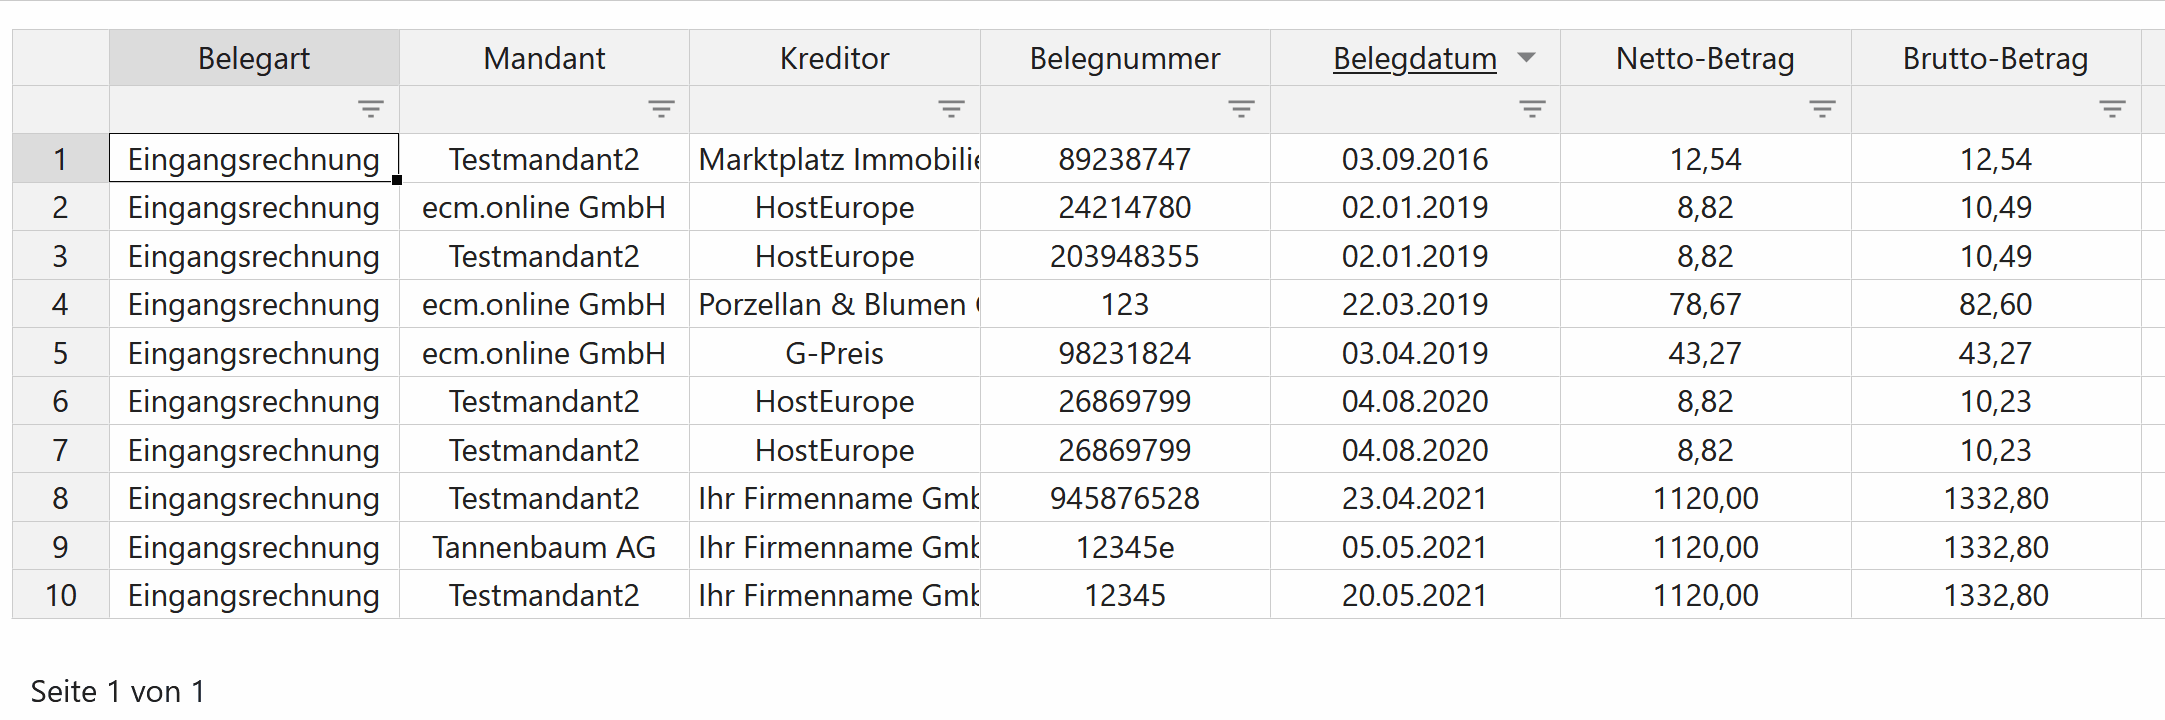
Task: Select cell with Belegnummer 945876528
Action: tap(1125, 498)
